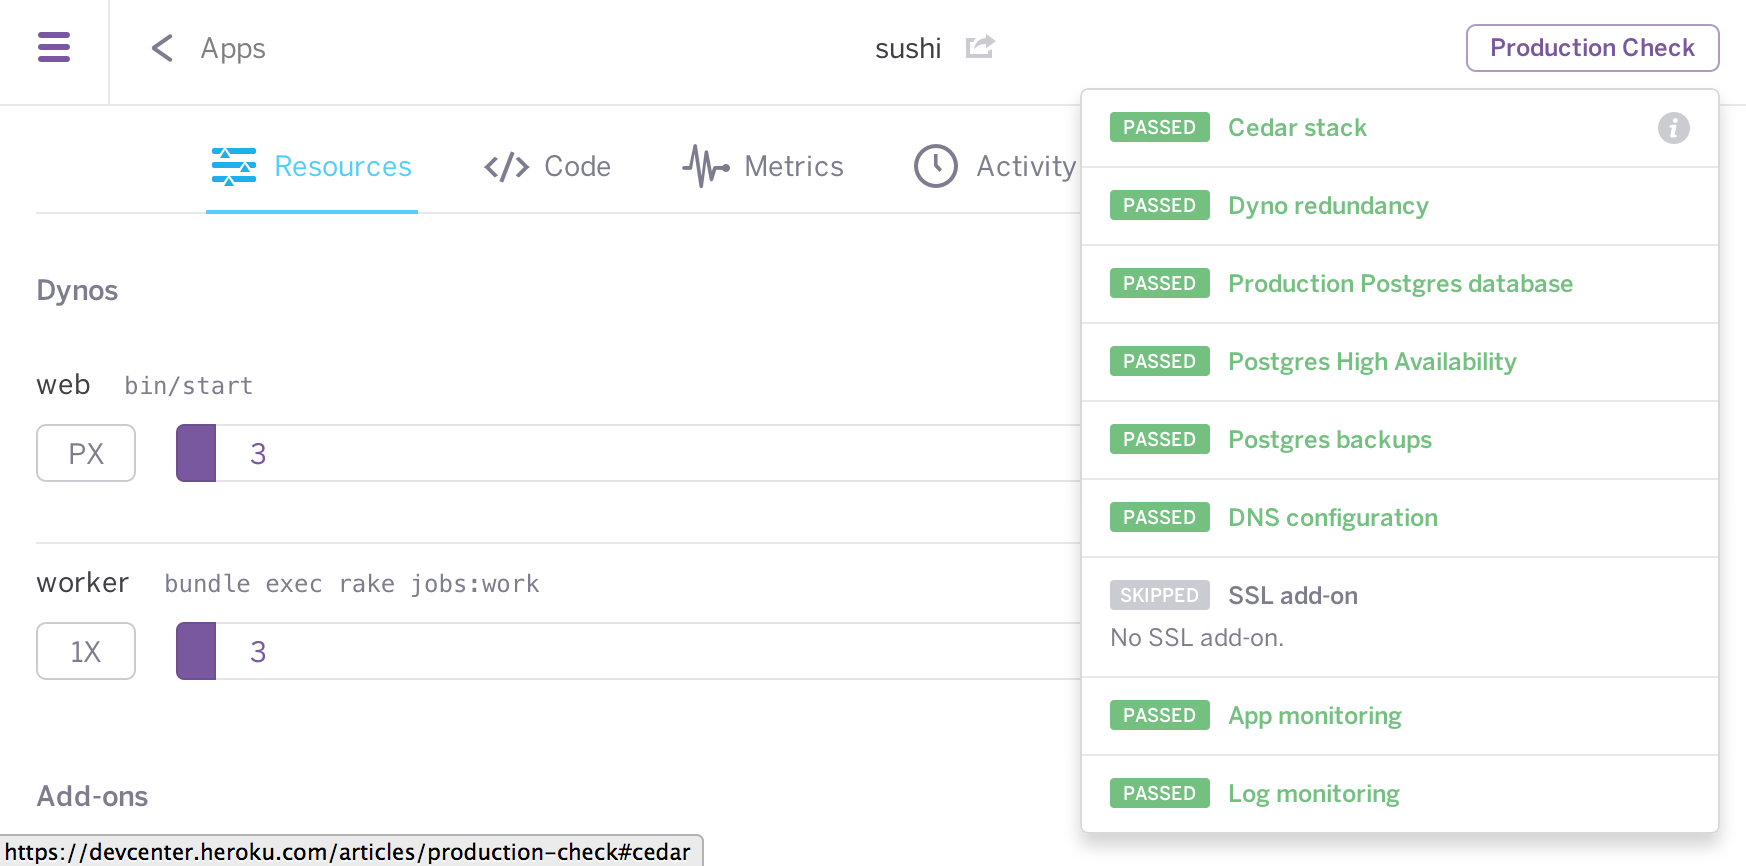
Task: Open Production Postgres database check link
Action: coord(1400,284)
